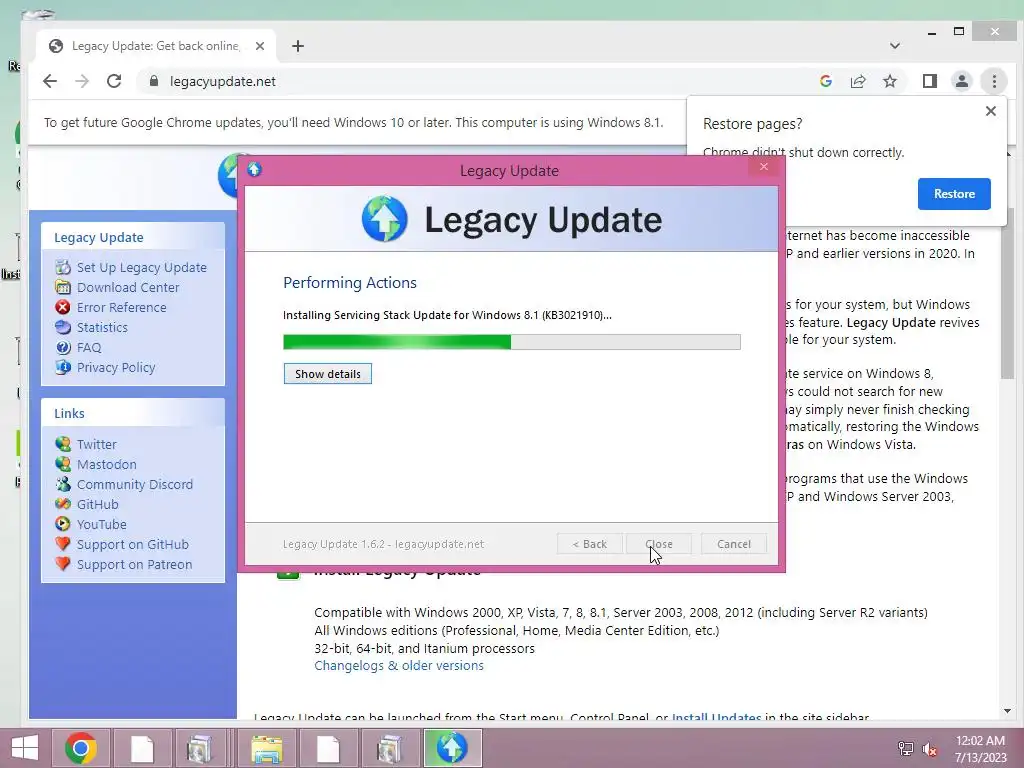The image size is (1024, 768).
Task: Click the installer Back button
Action: [x=590, y=544]
